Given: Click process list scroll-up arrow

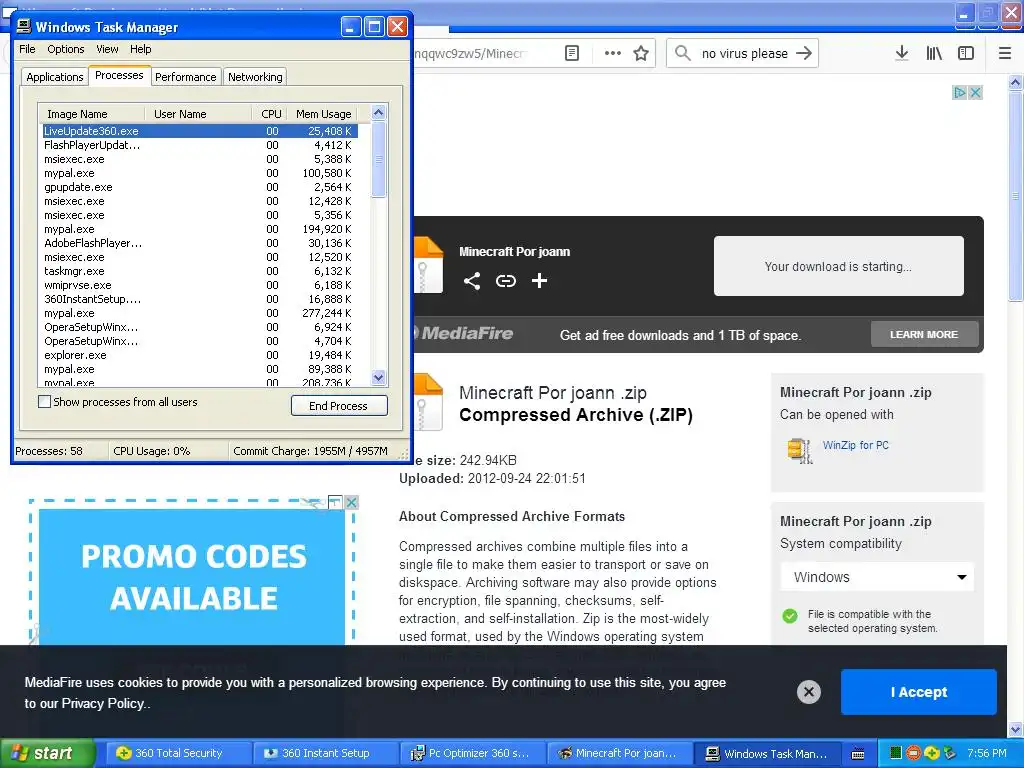Looking at the screenshot, I should pyautogui.click(x=379, y=113).
